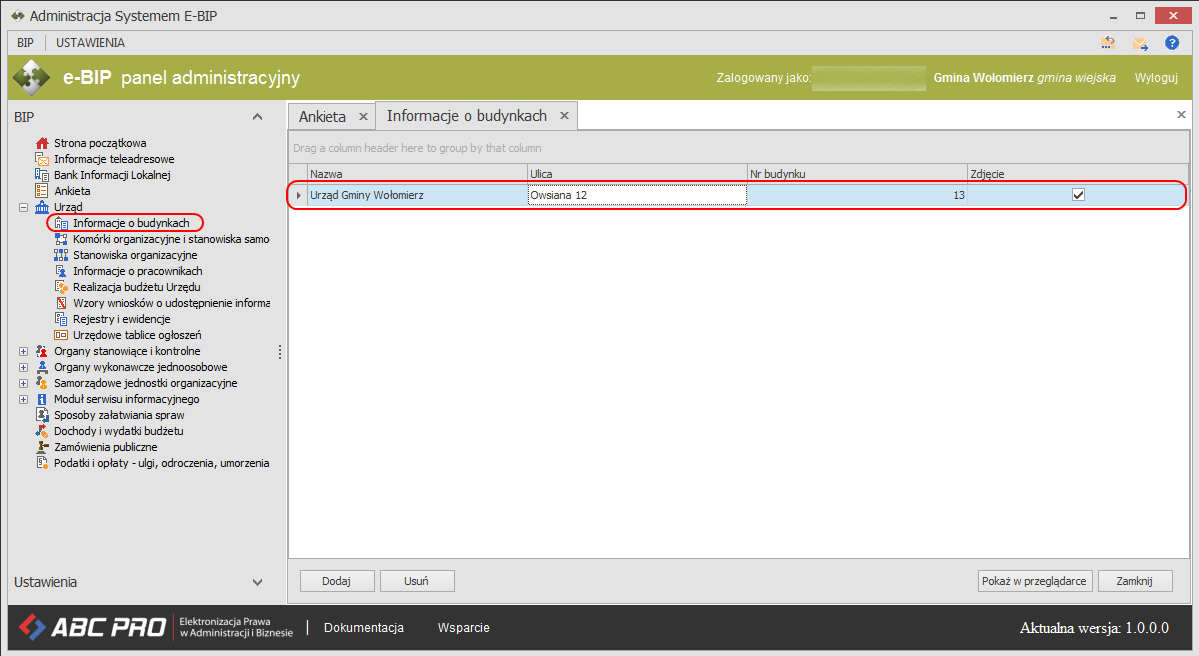1199x656 pixels.
Task: Click the Podatki i opłaty icon
Action: 42,463
